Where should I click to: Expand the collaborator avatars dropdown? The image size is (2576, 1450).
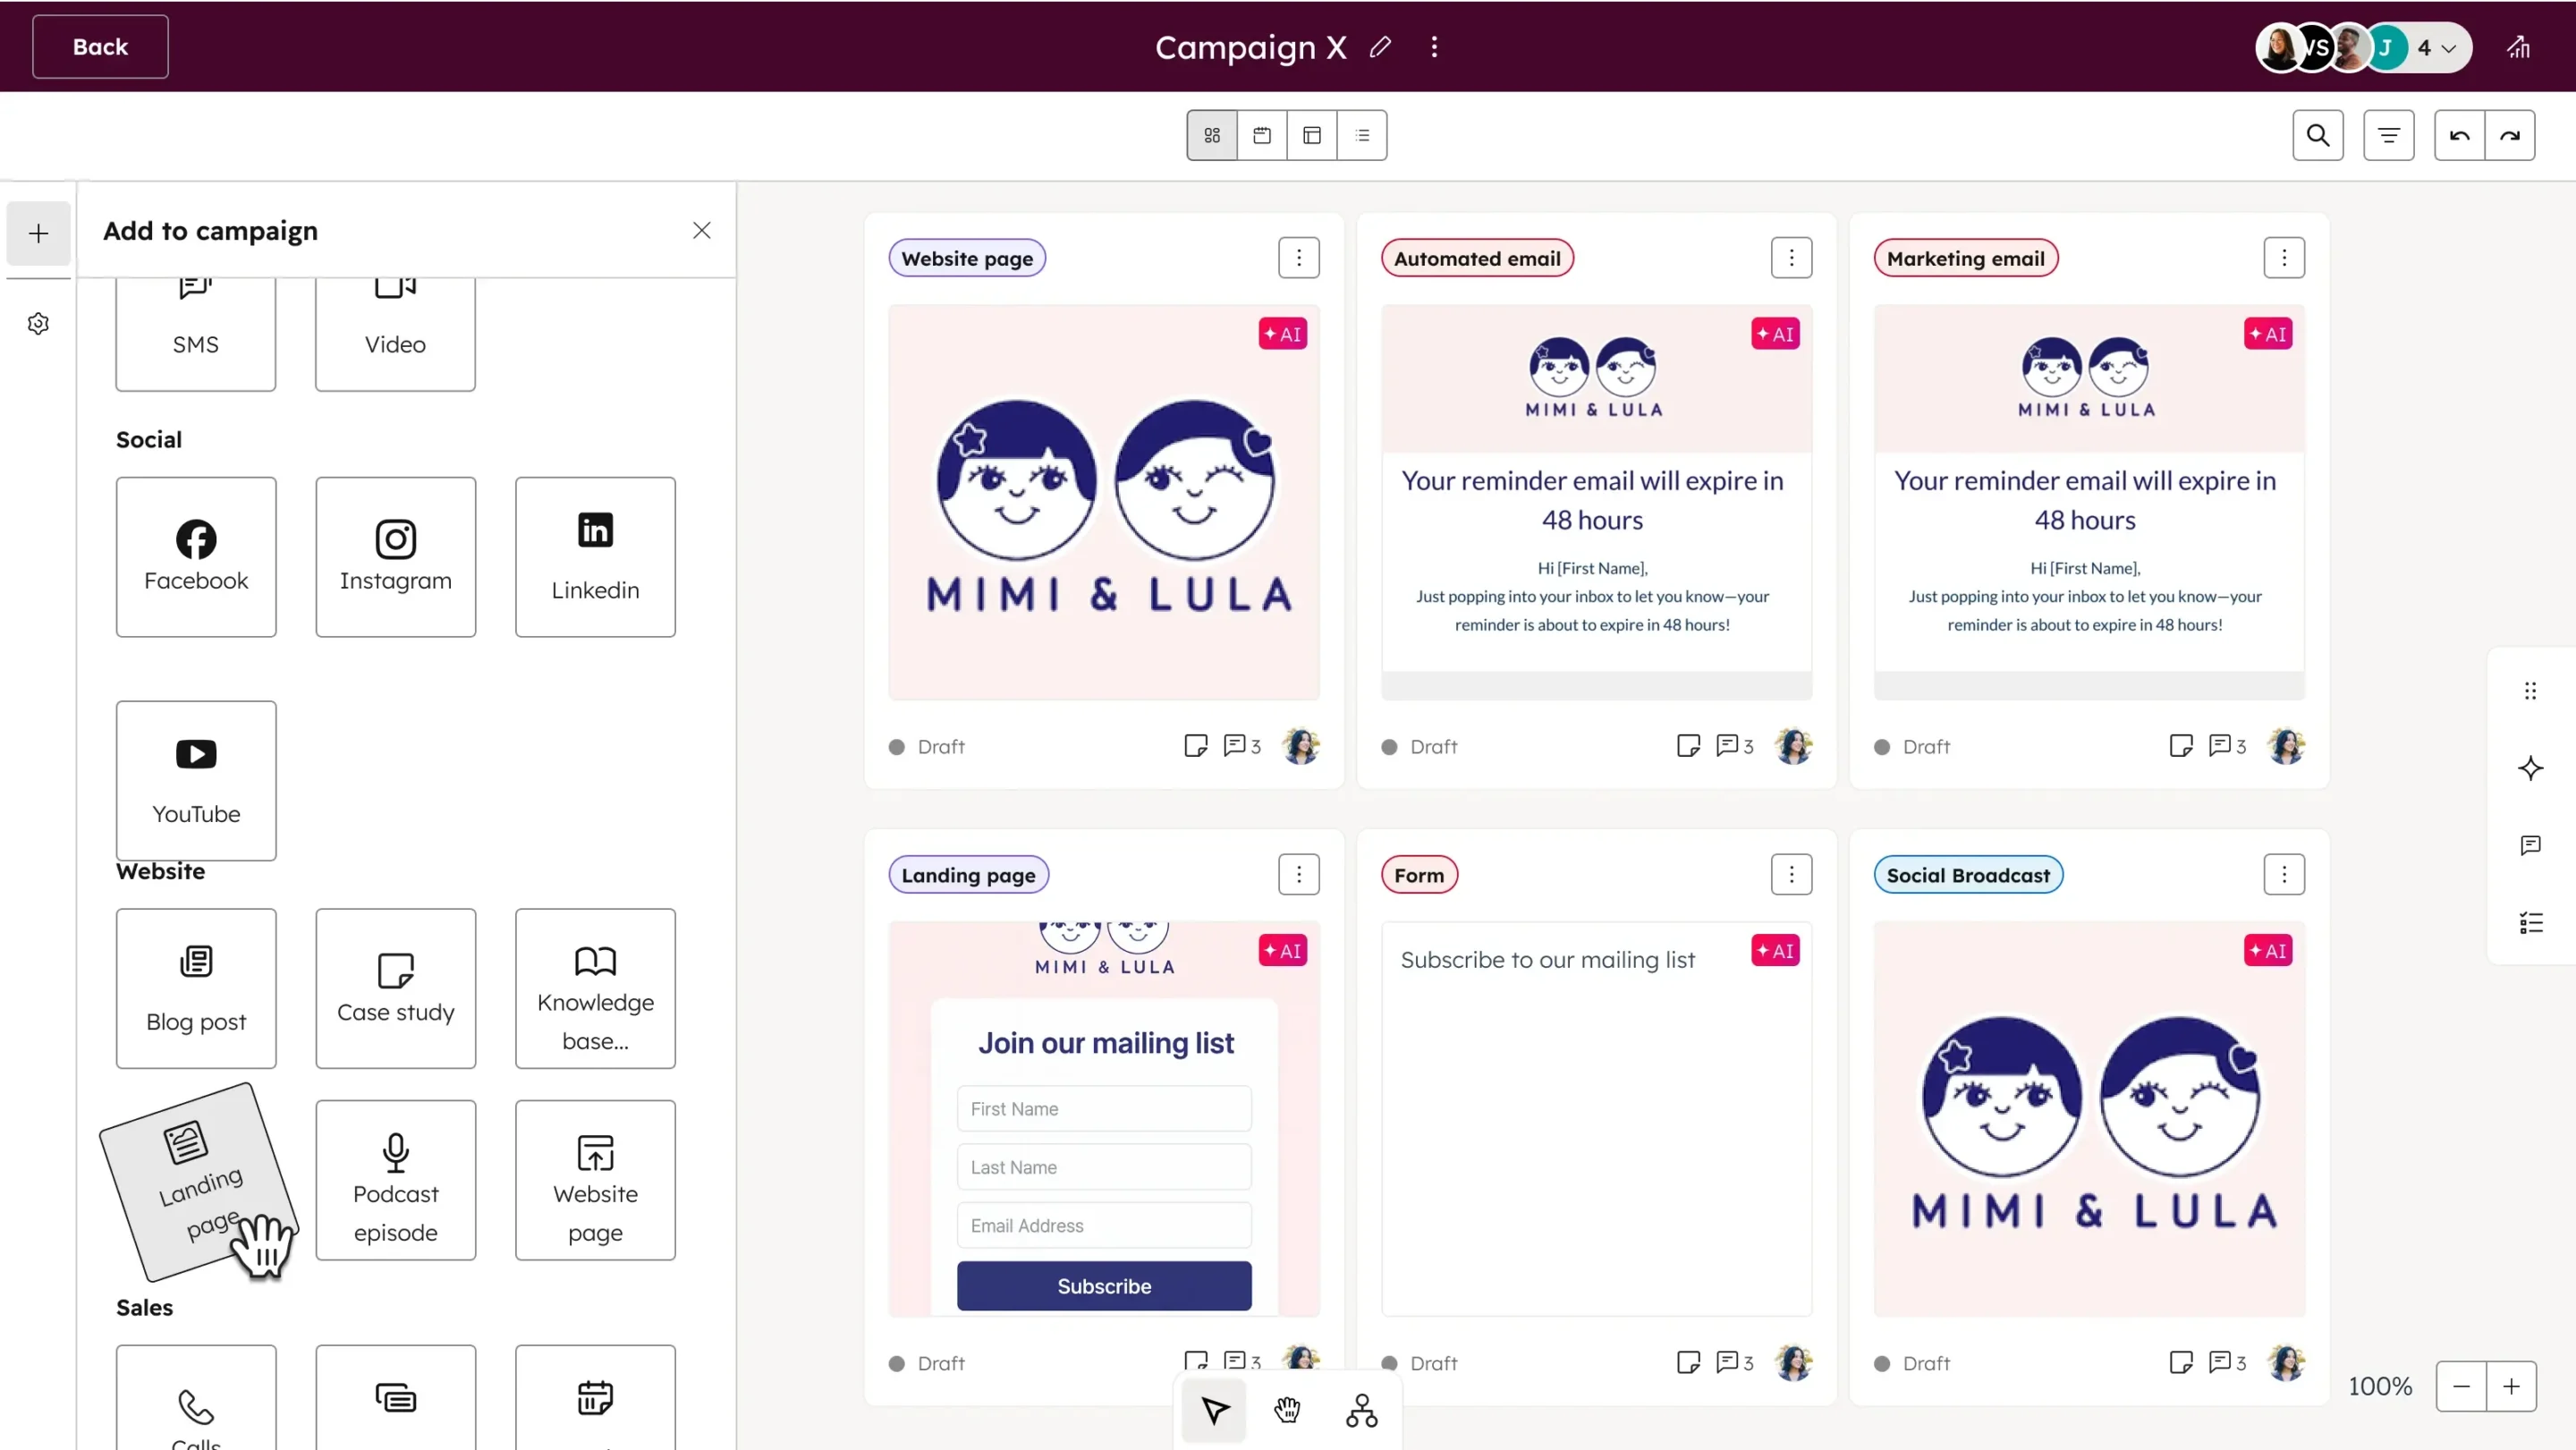click(x=2450, y=47)
